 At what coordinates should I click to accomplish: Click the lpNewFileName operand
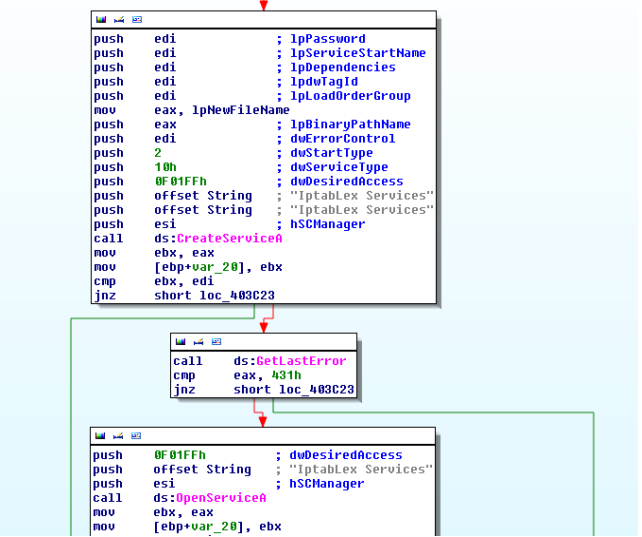point(240,110)
